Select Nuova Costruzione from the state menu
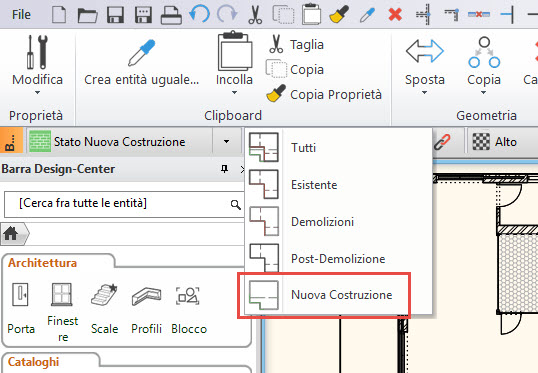 (338, 295)
